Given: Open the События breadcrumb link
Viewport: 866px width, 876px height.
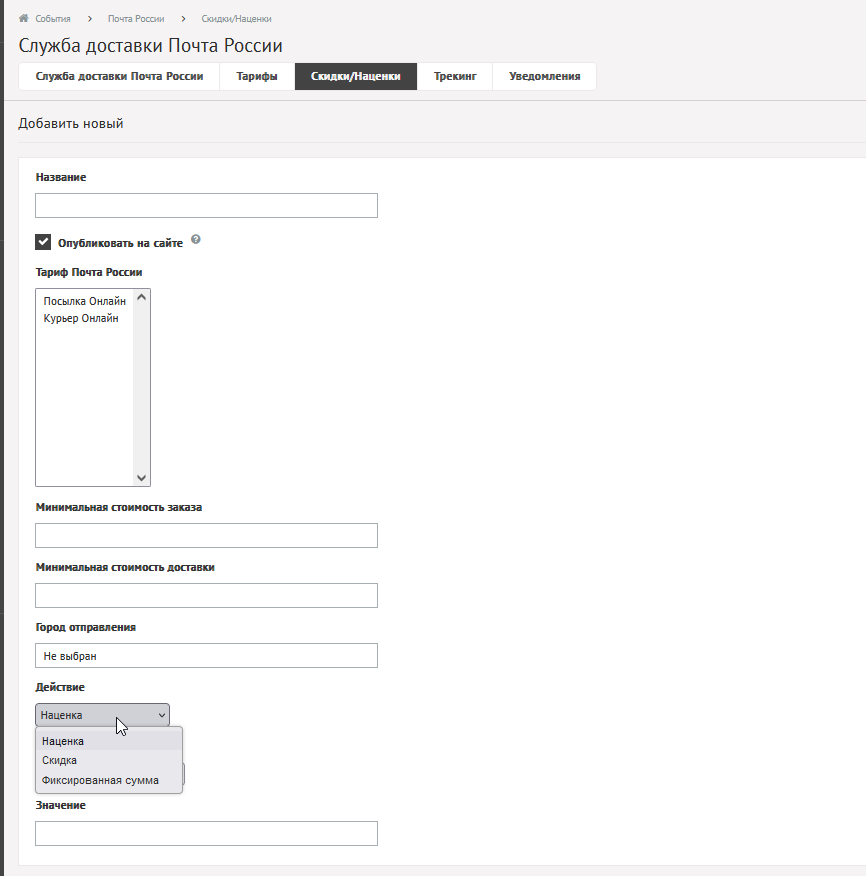Looking at the screenshot, I should [53, 19].
